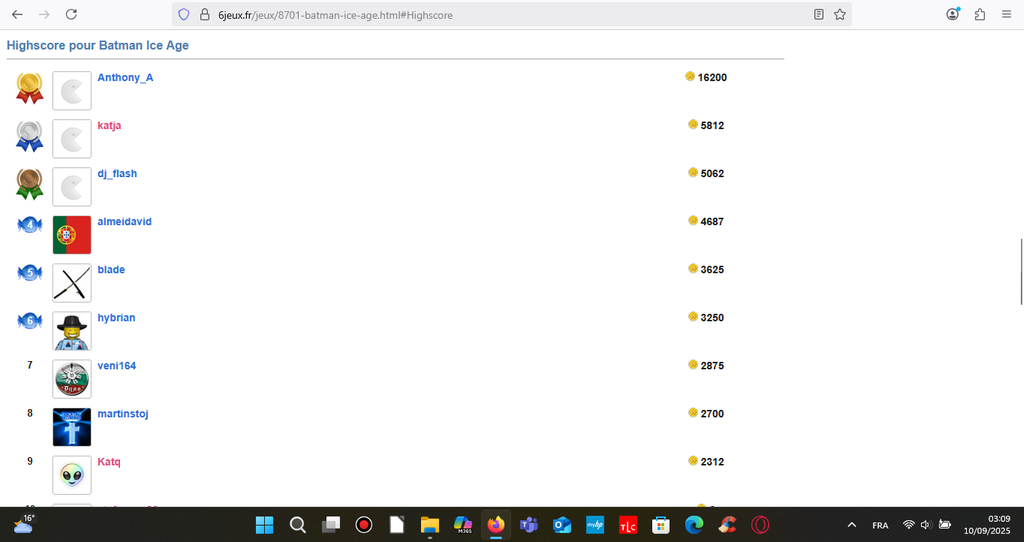Viewport: 1024px width, 542px height.
Task: Click Katq's alien avatar picture
Action: point(72,475)
